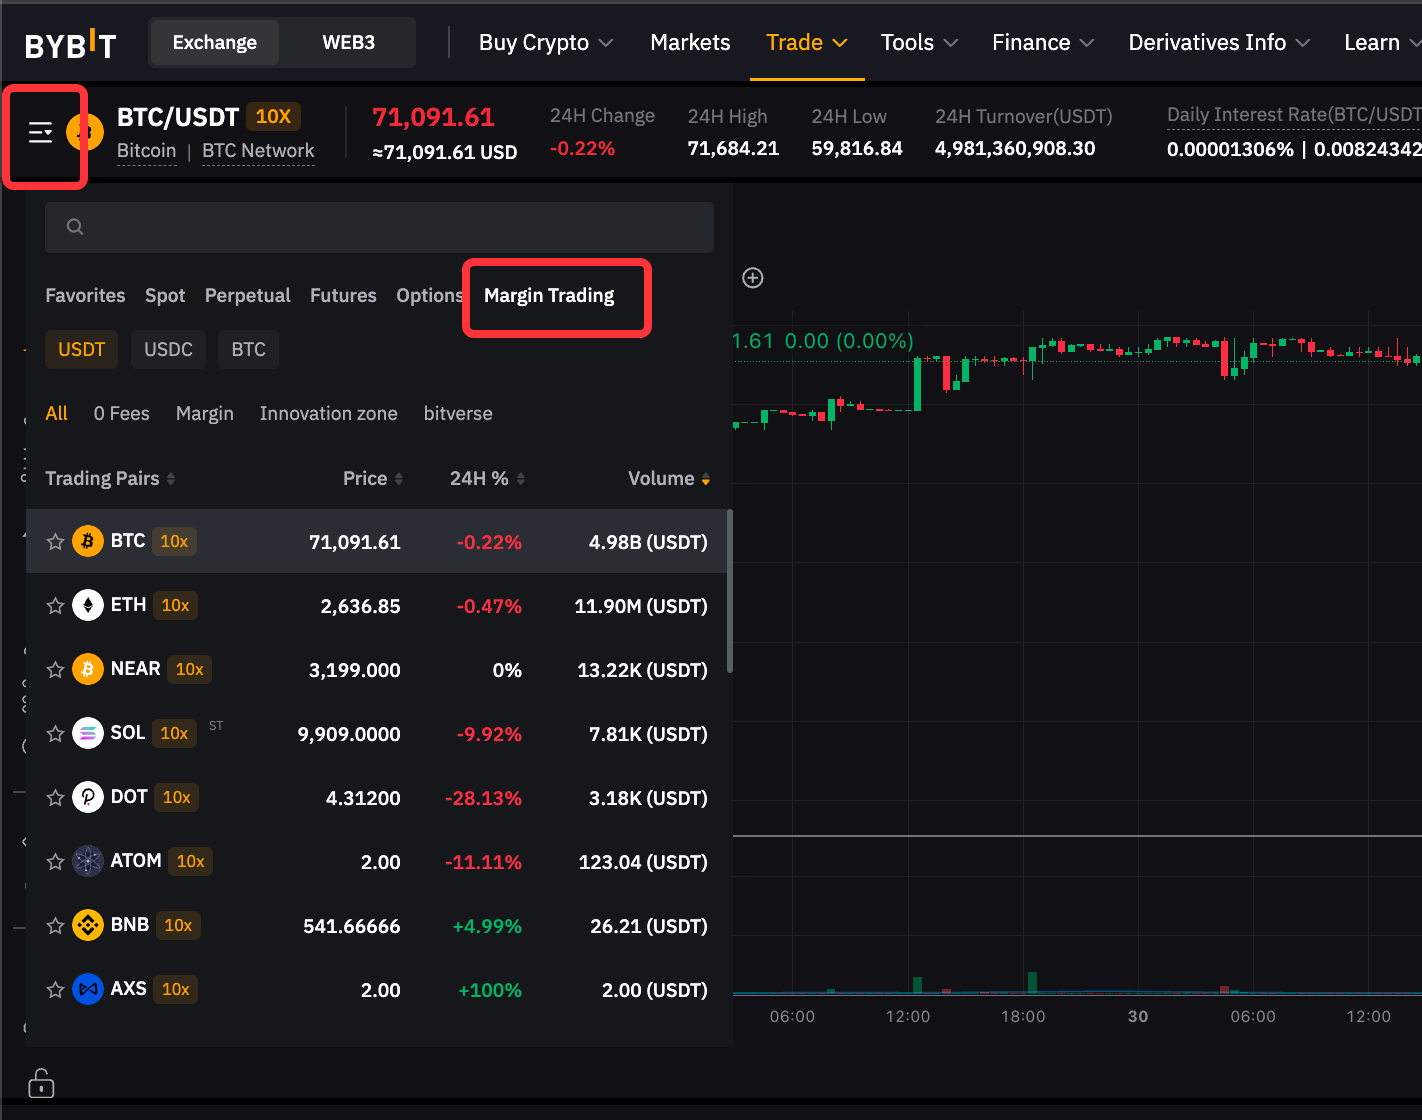
Task: Click the BNB coin icon
Action: pyautogui.click(x=88, y=925)
